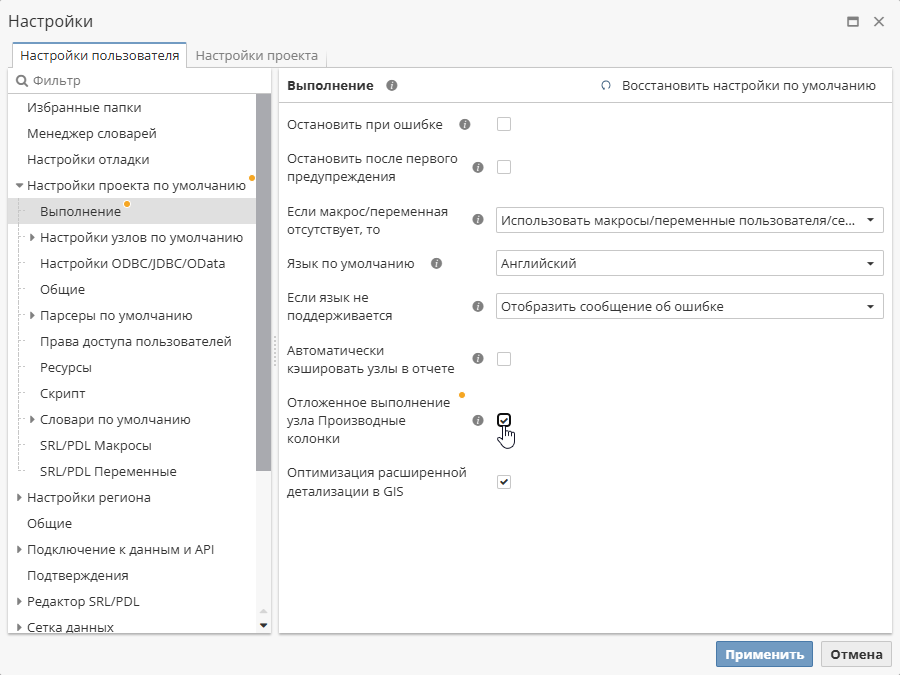This screenshot has width=900, height=675.
Task: Click info icon for Если макрос/переменная отсутствует
Action: click(478, 221)
